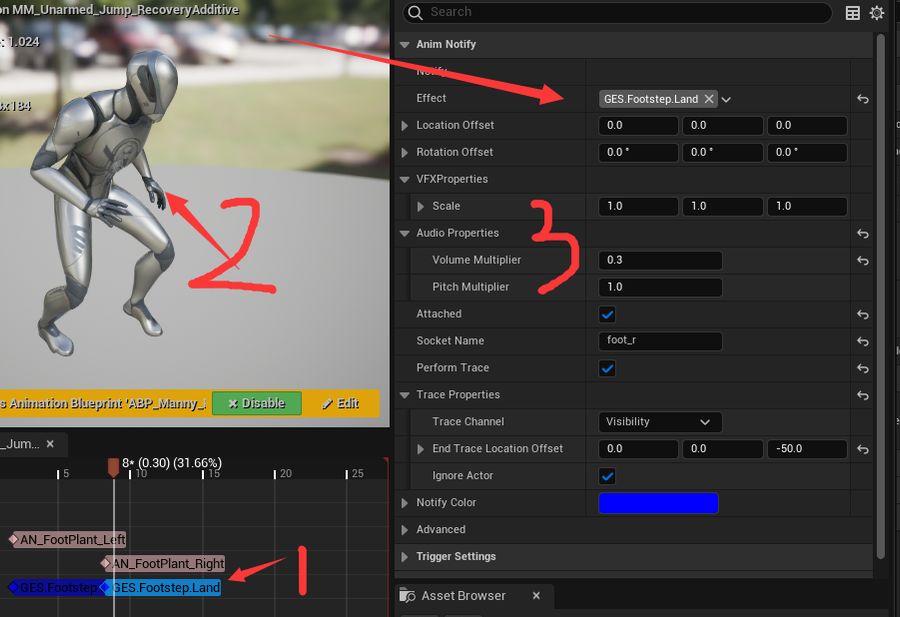Close the Asset Browser tab
900x617 pixels.
(536, 596)
